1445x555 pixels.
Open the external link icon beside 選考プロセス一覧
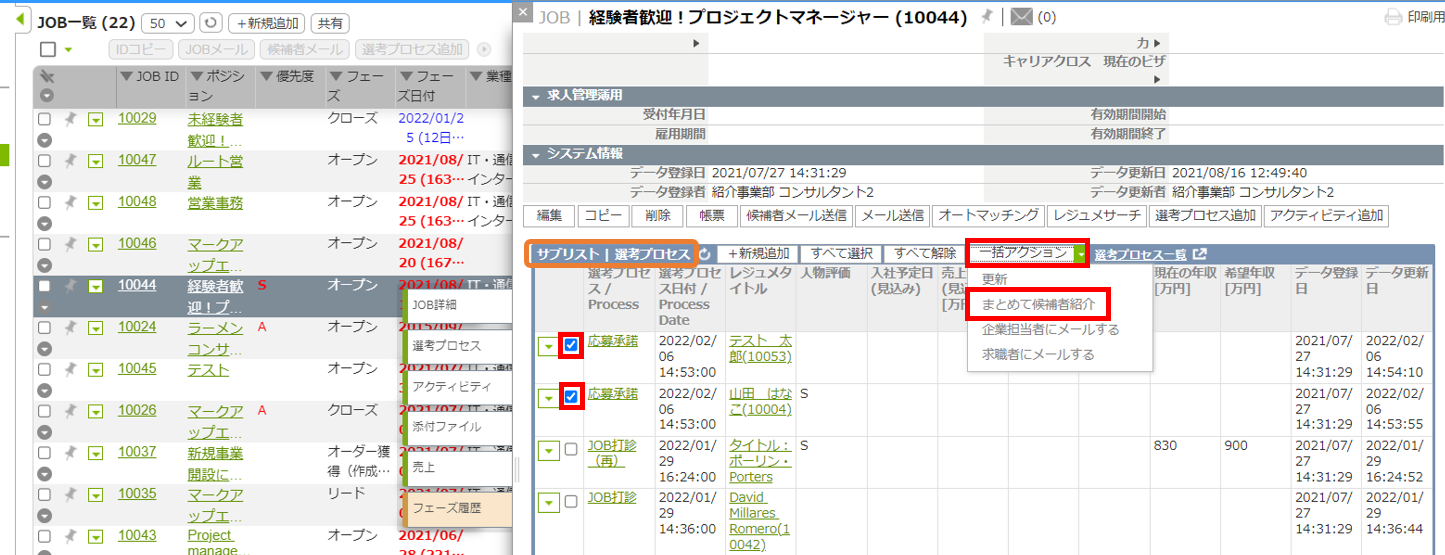coord(1200,254)
